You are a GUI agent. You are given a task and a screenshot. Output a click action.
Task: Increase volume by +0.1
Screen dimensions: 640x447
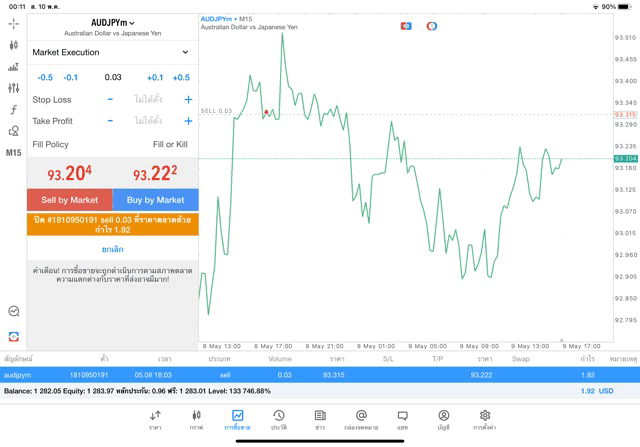coord(155,77)
